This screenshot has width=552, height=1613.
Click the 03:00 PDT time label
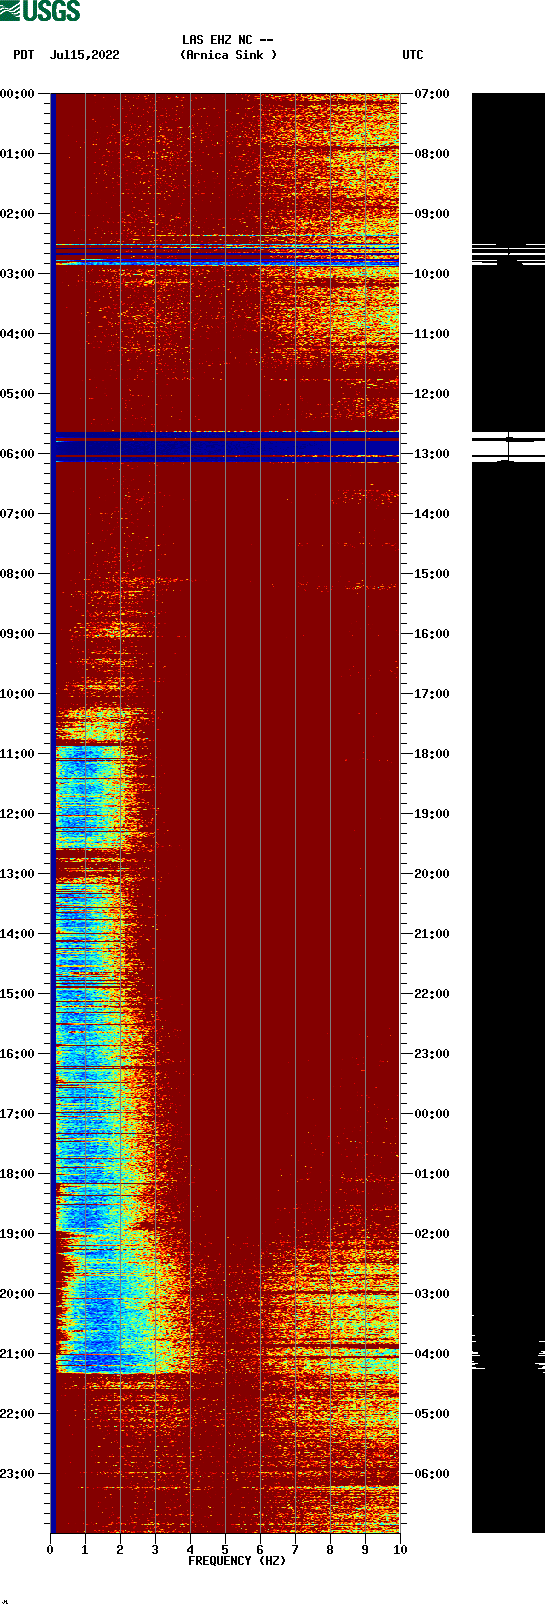point(18,274)
